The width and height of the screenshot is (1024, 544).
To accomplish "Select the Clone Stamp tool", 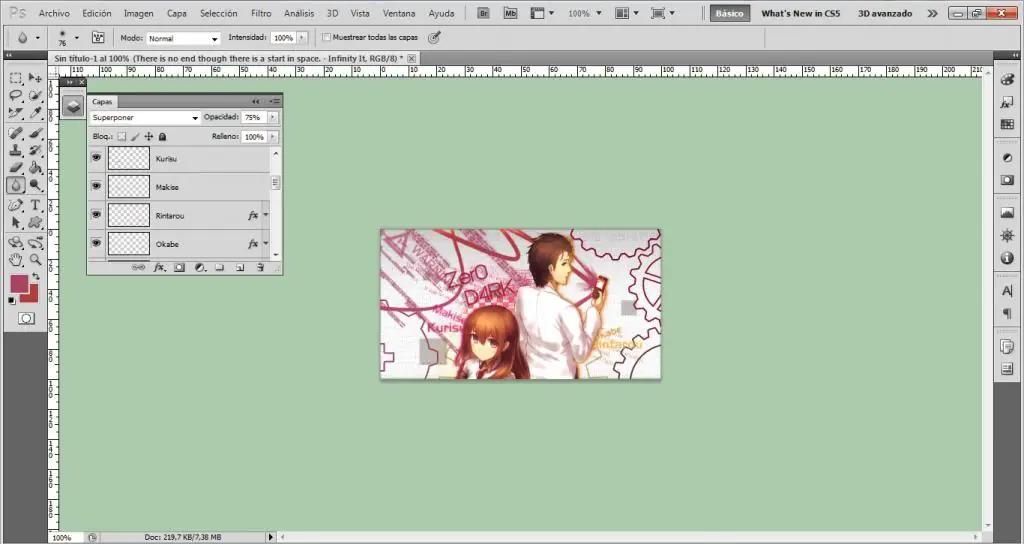I will point(16,151).
